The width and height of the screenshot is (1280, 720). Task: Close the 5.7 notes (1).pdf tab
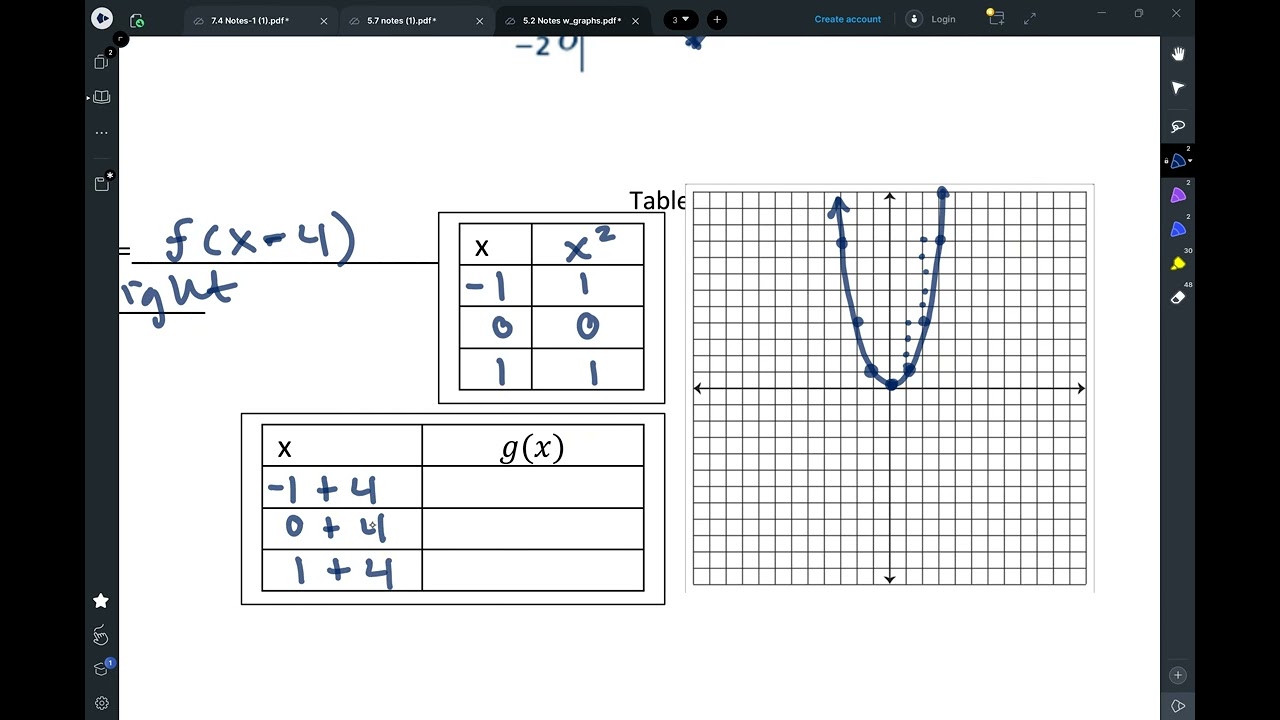point(480,20)
